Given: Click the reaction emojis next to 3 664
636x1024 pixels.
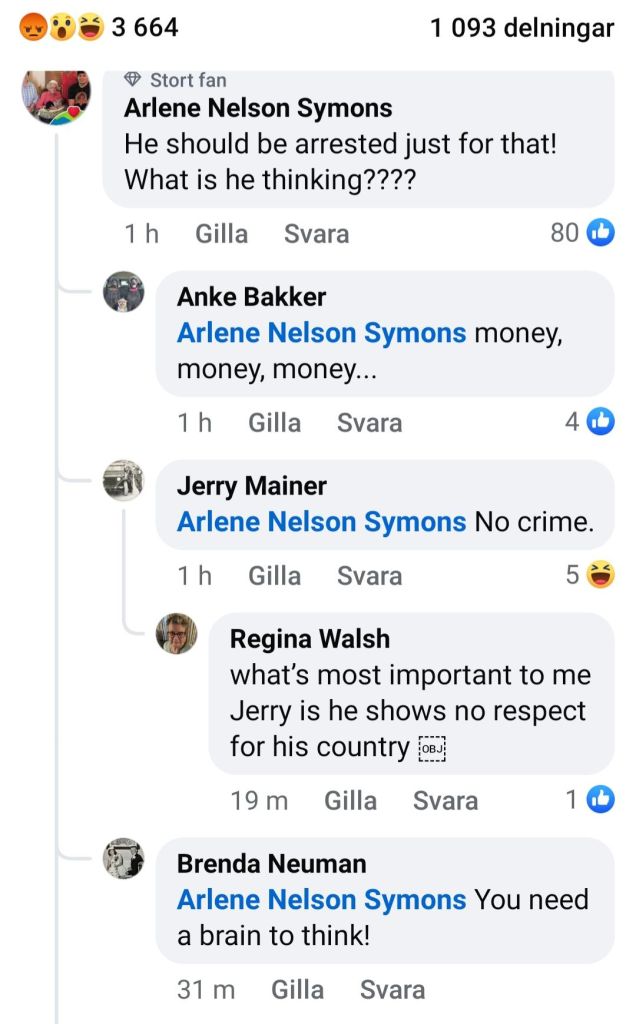Looking at the screenshot, I should coord(62,28).
